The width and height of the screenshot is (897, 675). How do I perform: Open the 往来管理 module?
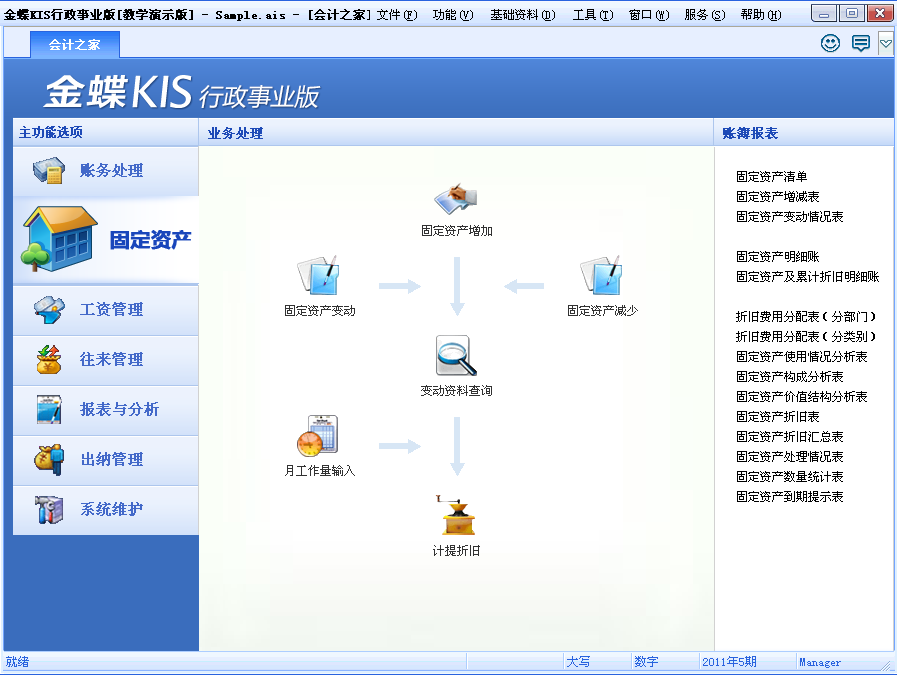(106, 360)
